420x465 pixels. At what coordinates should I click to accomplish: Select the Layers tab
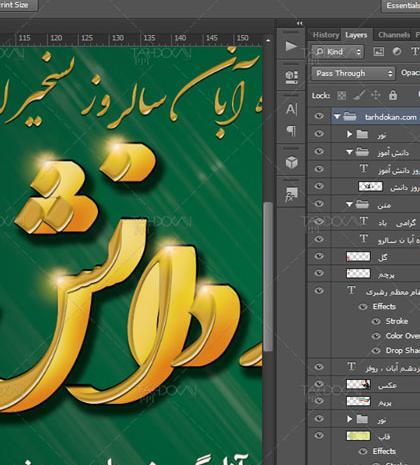point(356,35)
